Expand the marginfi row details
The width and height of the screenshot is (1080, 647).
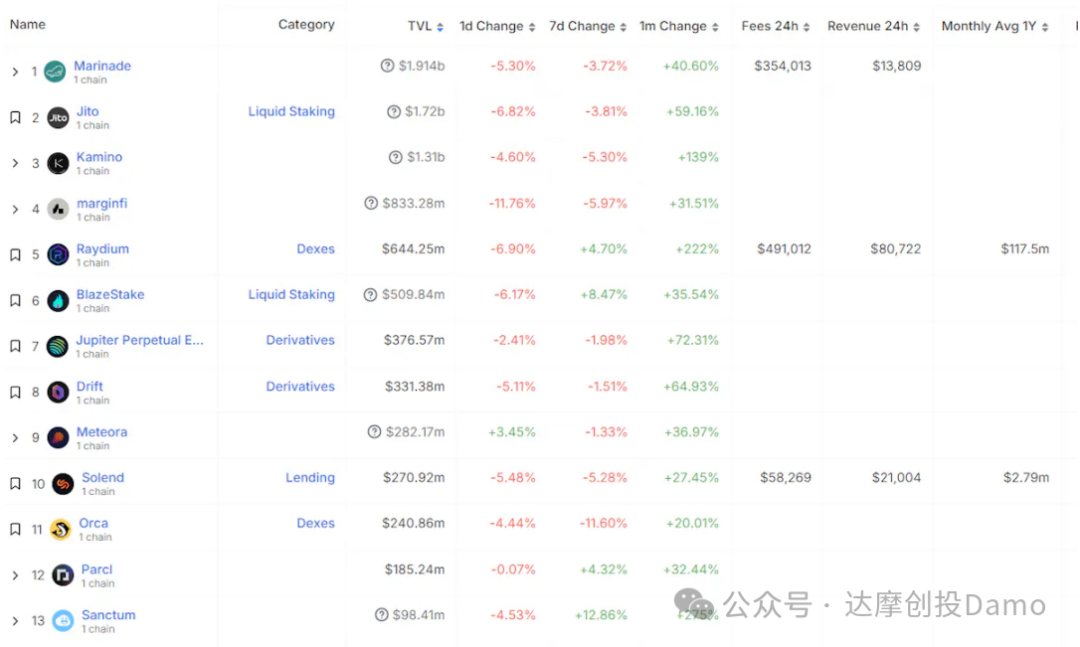[x=15, y=209]
